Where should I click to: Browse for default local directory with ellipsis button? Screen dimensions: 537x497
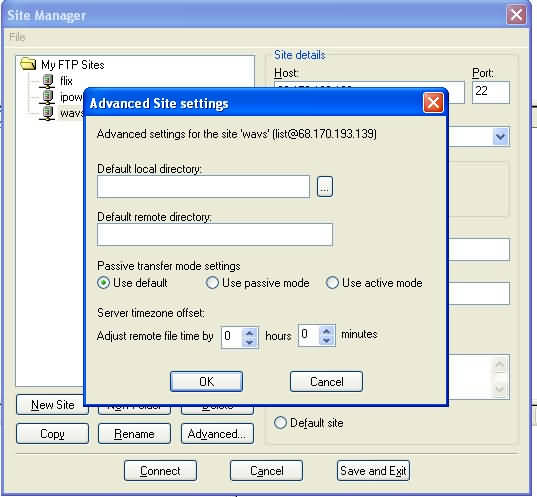pyautogui.click(x=325, y=187)
